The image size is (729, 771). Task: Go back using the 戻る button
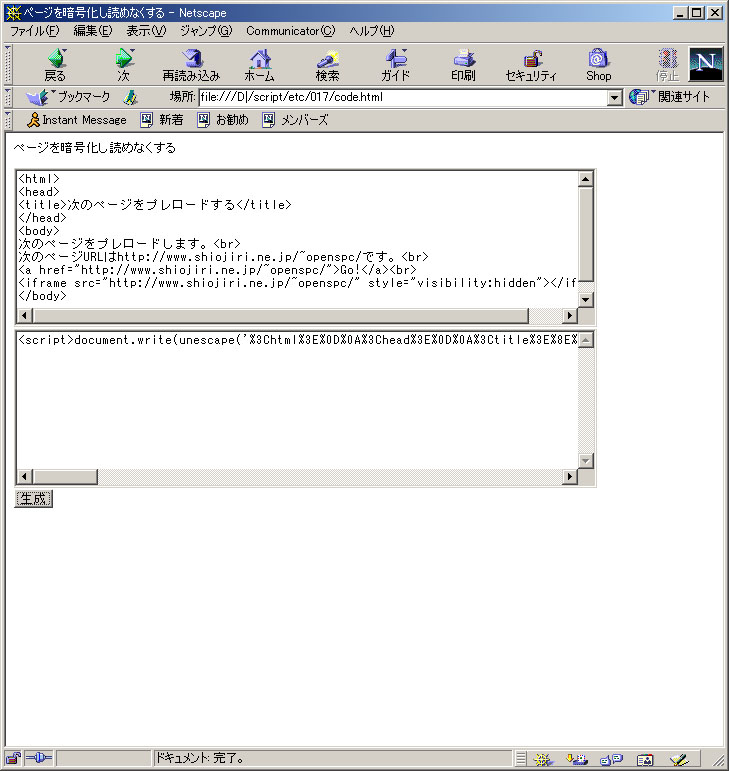point(55,64)
